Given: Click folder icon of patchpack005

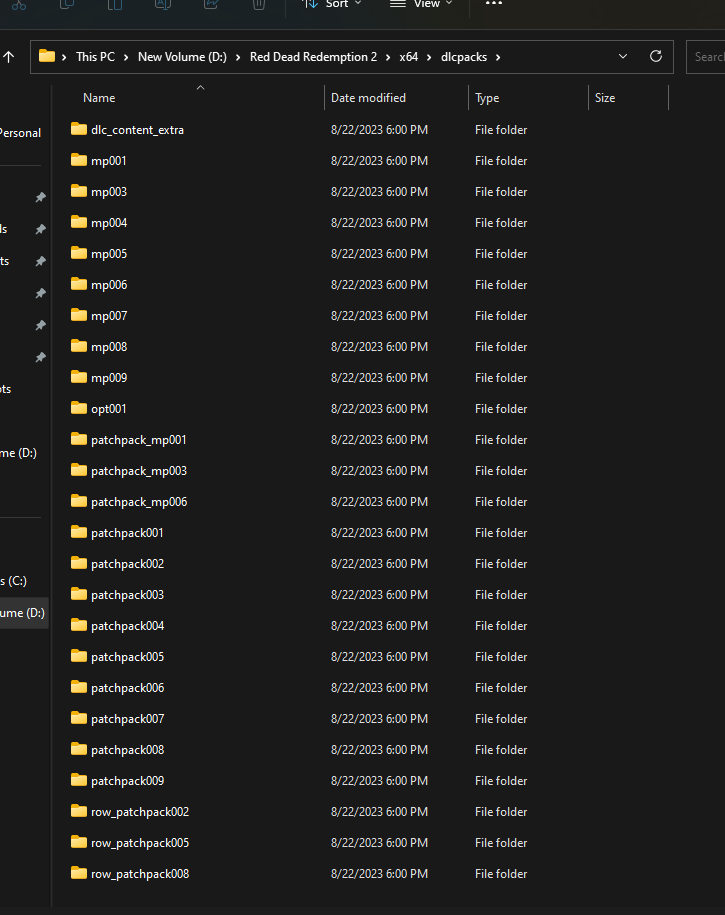Looking at the screenshot, I should (79, 656).
